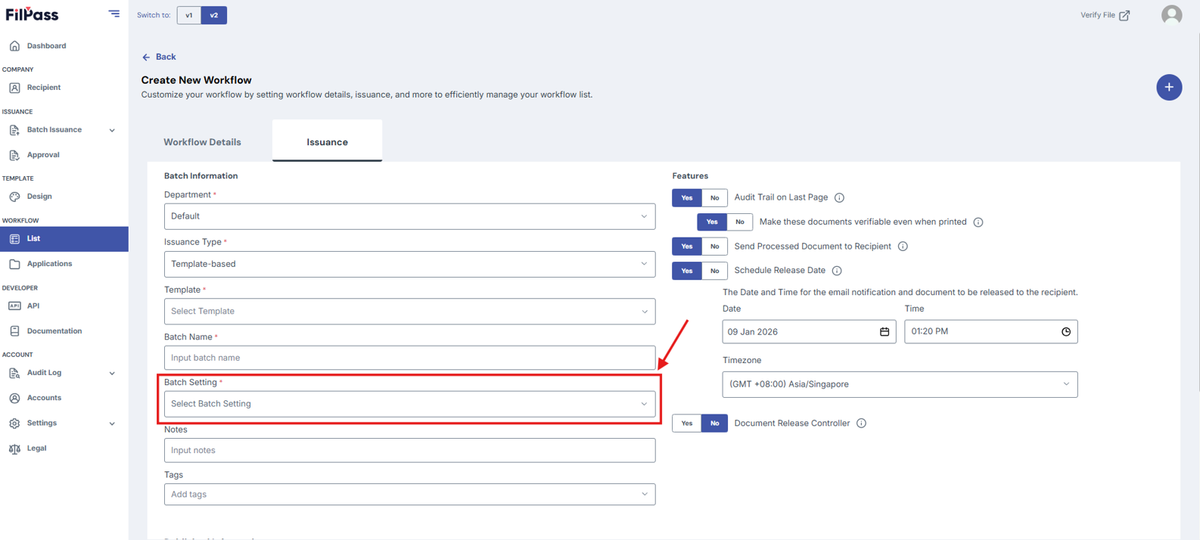1200x540 pixels.
Task: Open the user profile avatar
Action: (x=1172, y=15)
